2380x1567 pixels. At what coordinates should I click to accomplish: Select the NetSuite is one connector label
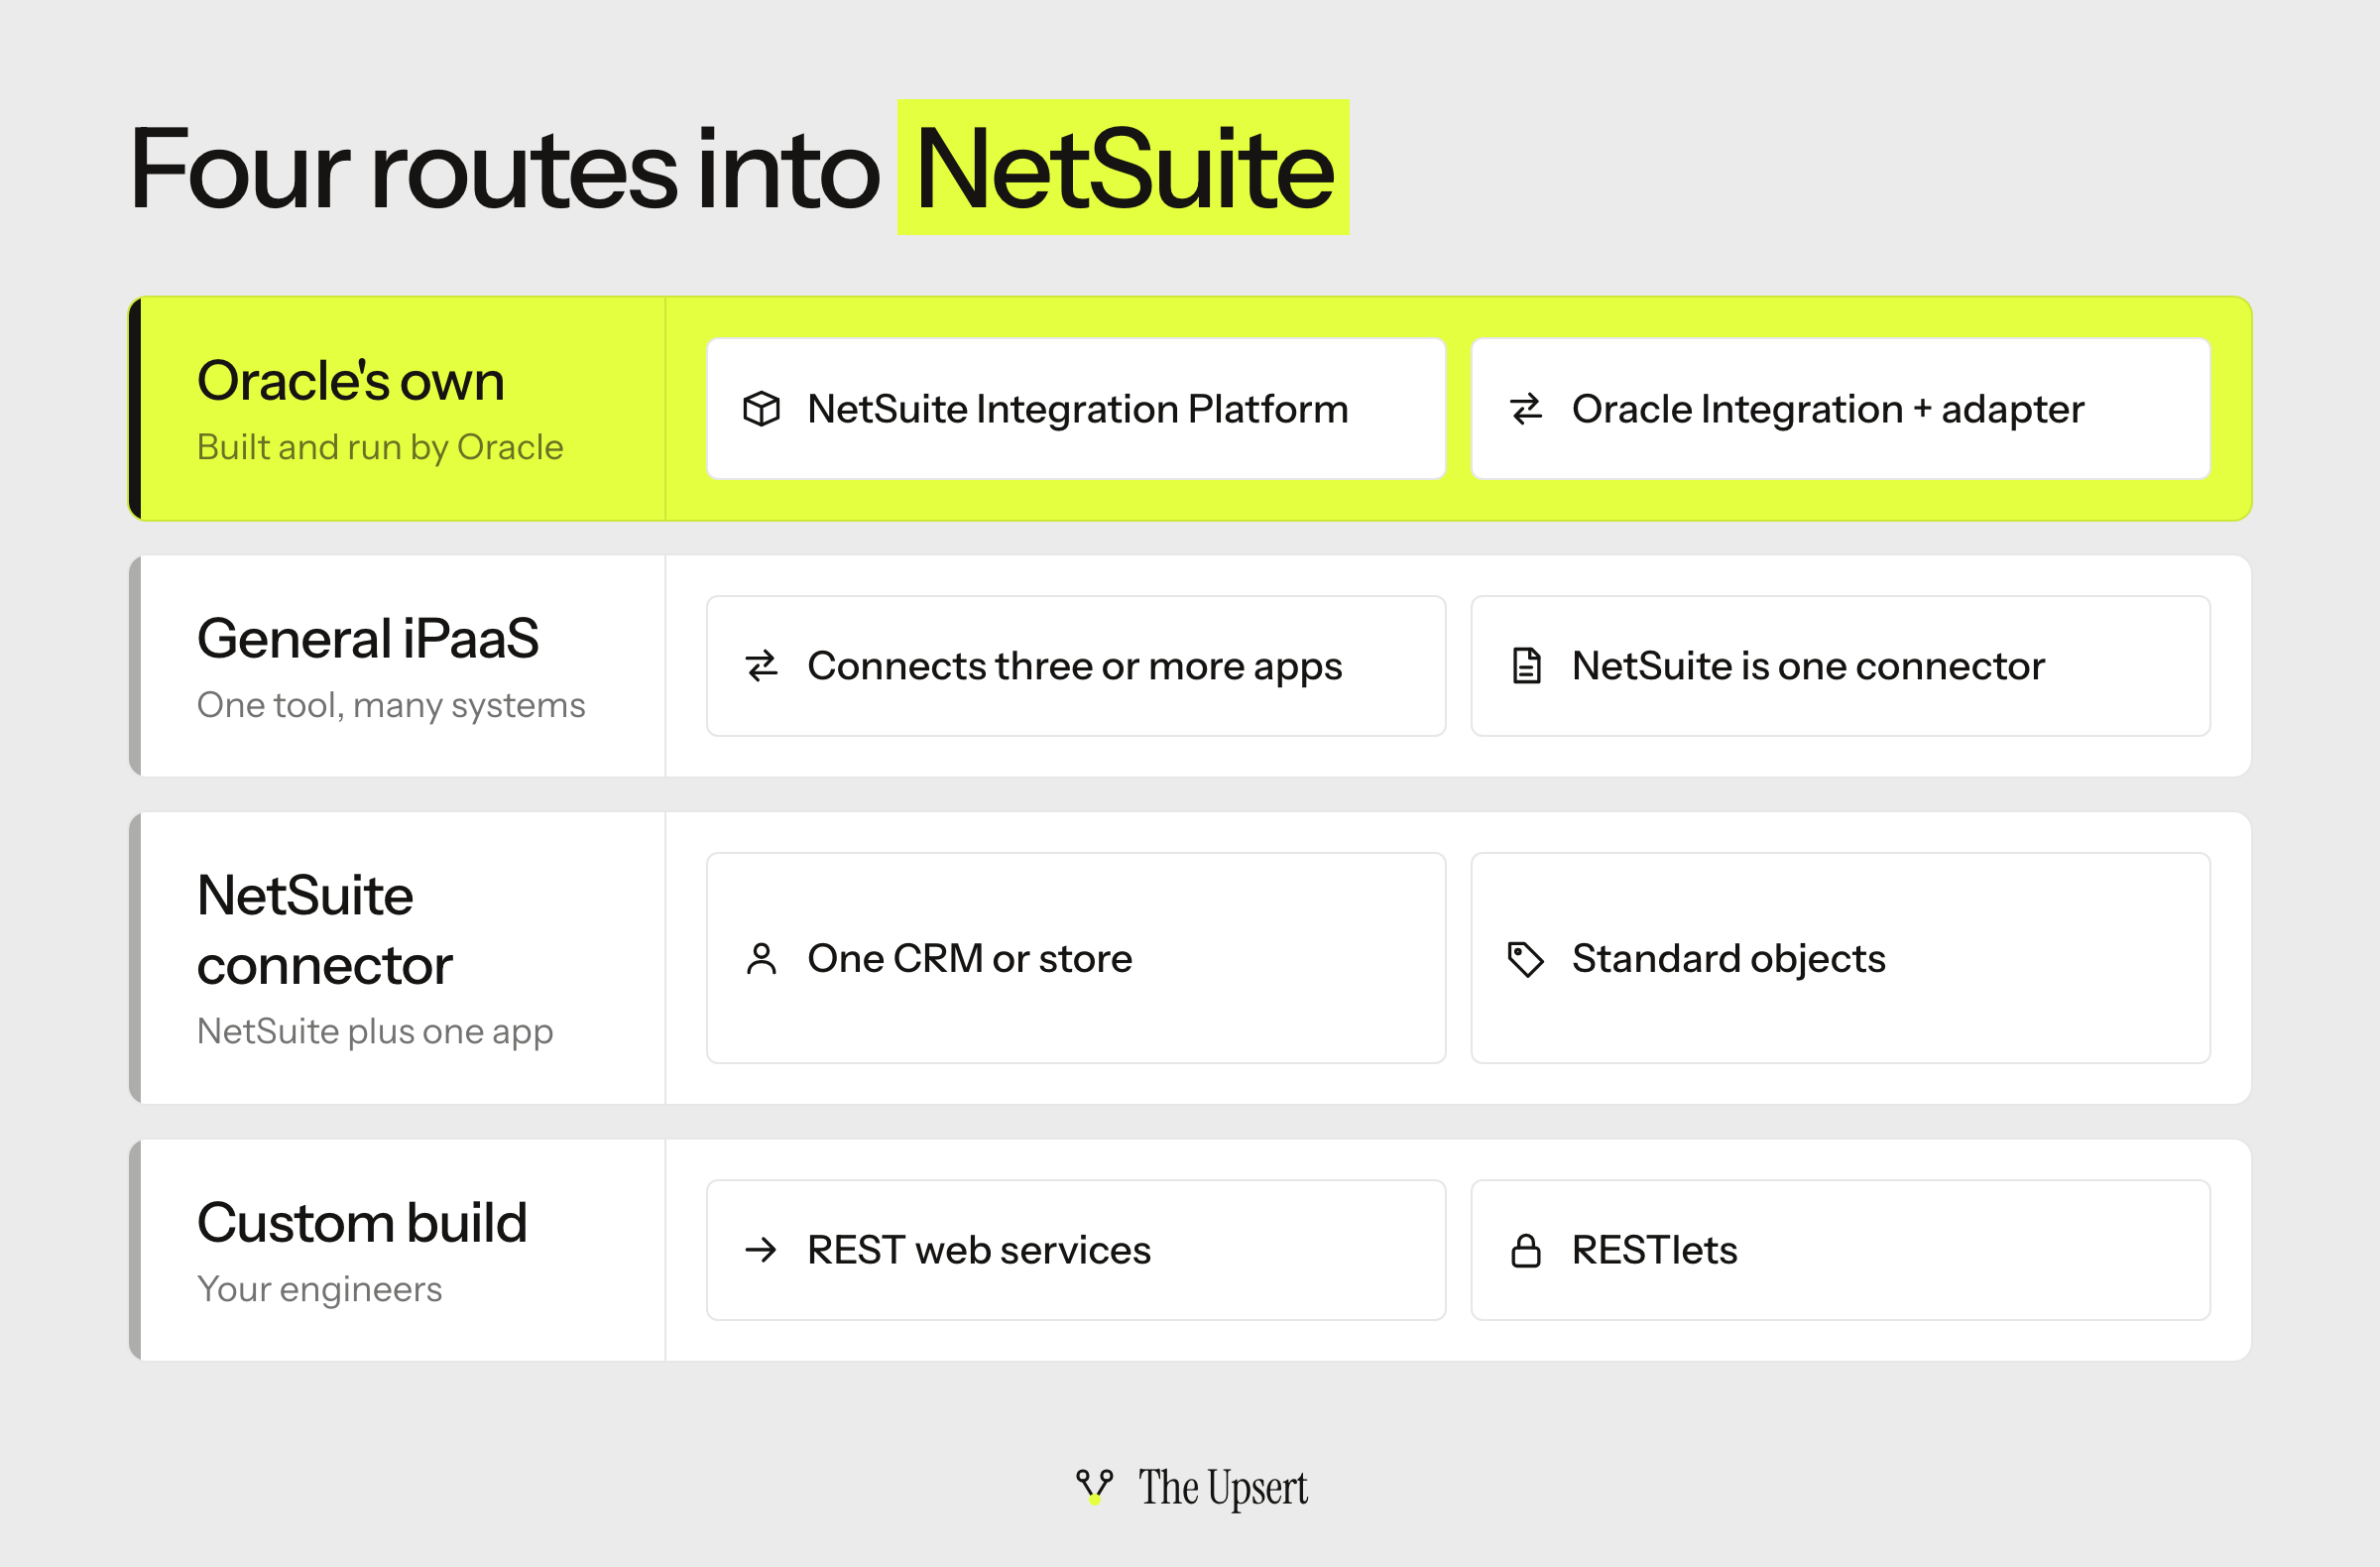1808,666
